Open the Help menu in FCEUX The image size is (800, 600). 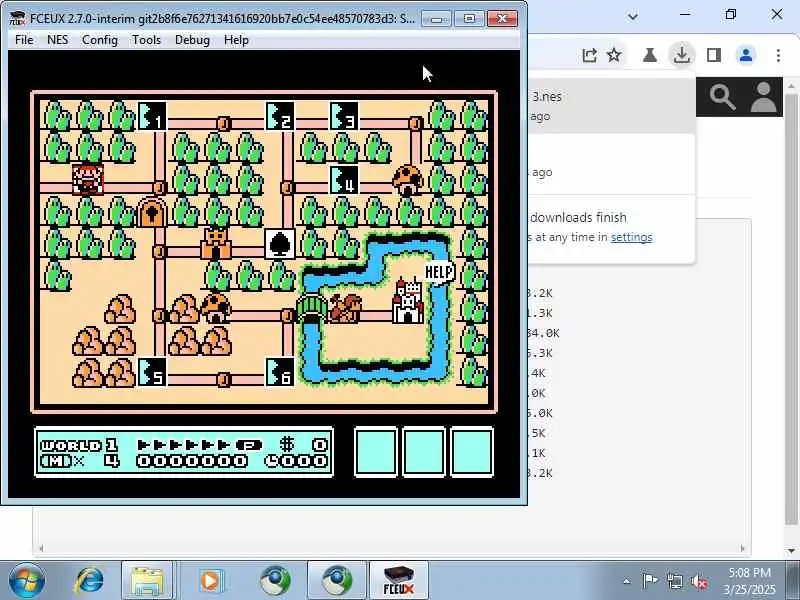(236, 40)
